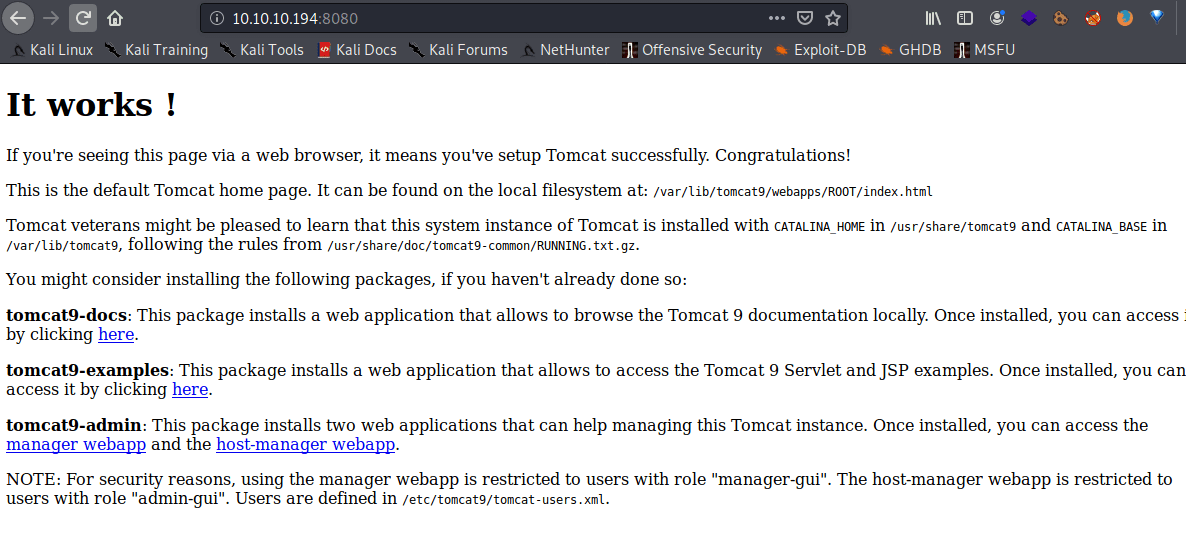The width and height of the screenshot is (1186, 540).
Task: Open the Exploit-DB bookmark
Action: coord(819,50)
